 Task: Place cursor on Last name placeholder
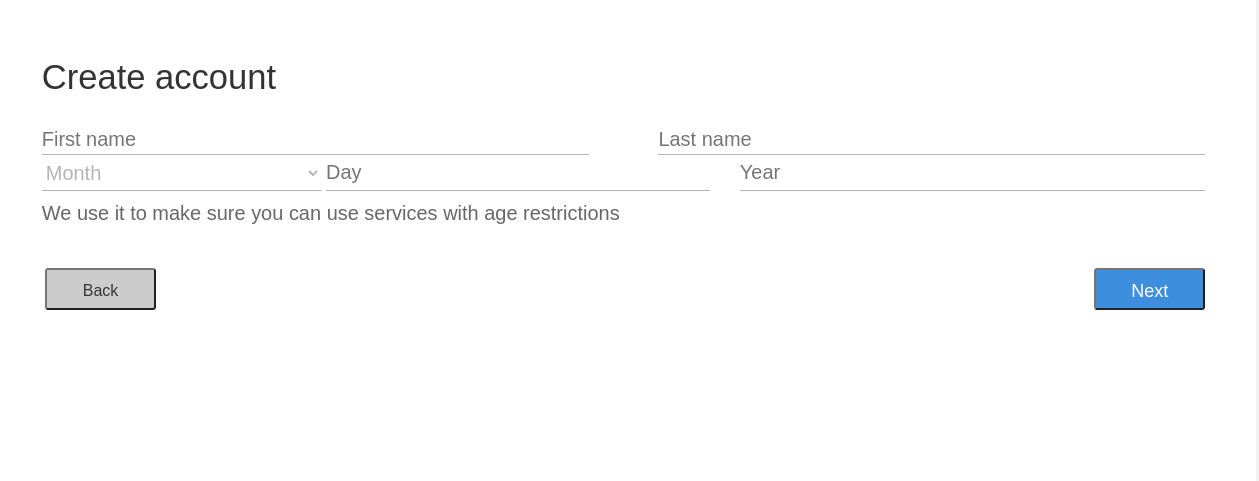pos(705,140)
